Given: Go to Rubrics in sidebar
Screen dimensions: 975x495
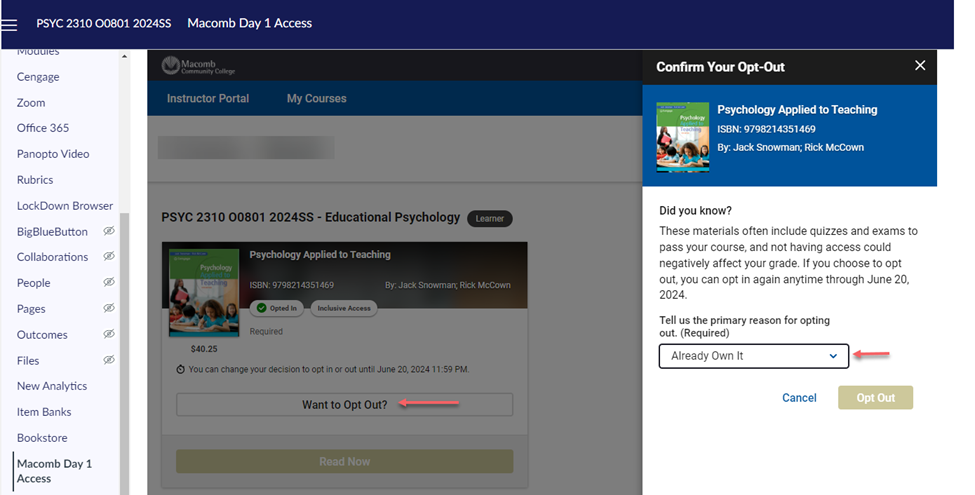Looking at the screenshot, I should pos(35,180).
